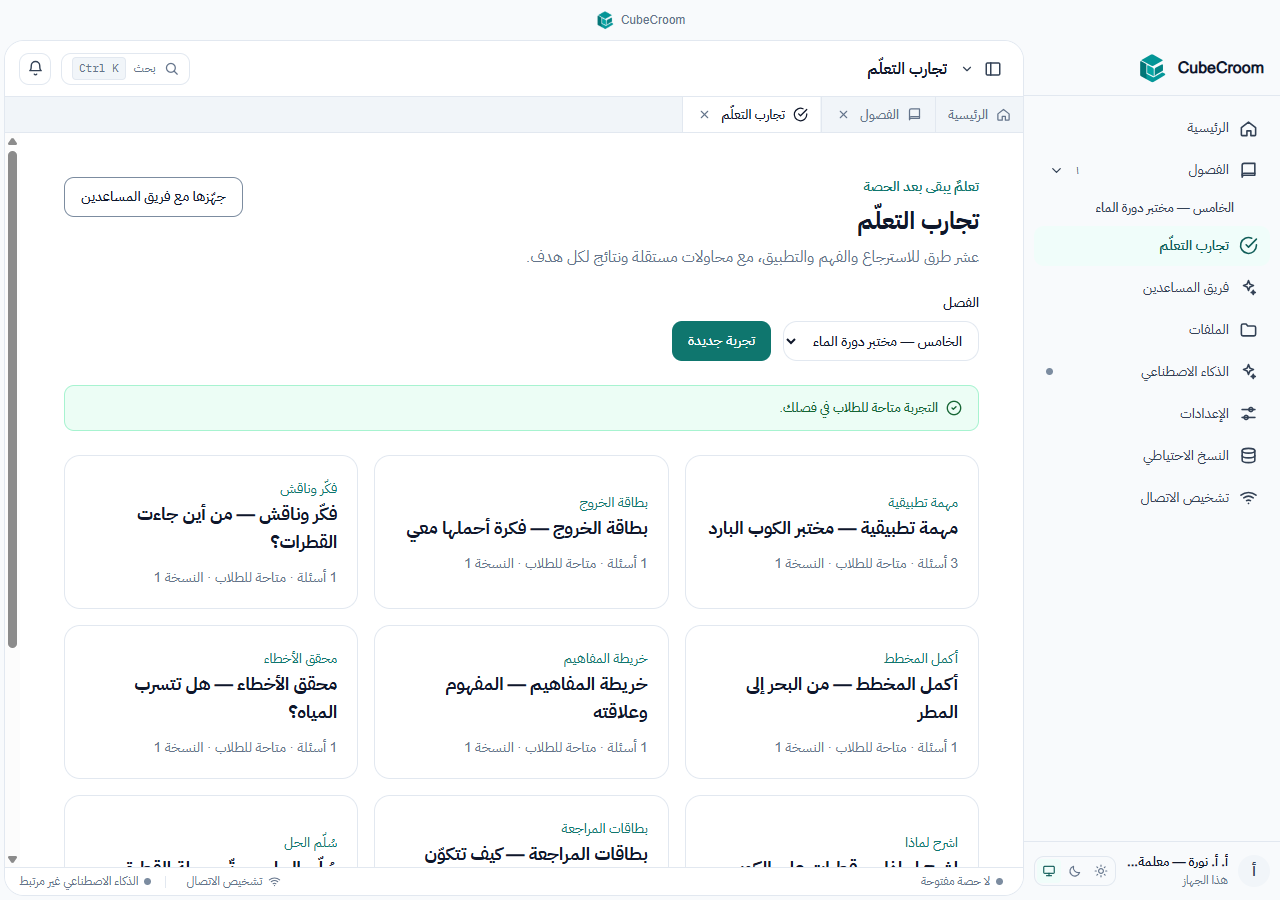Switch to light theme sun icon

1101,871
